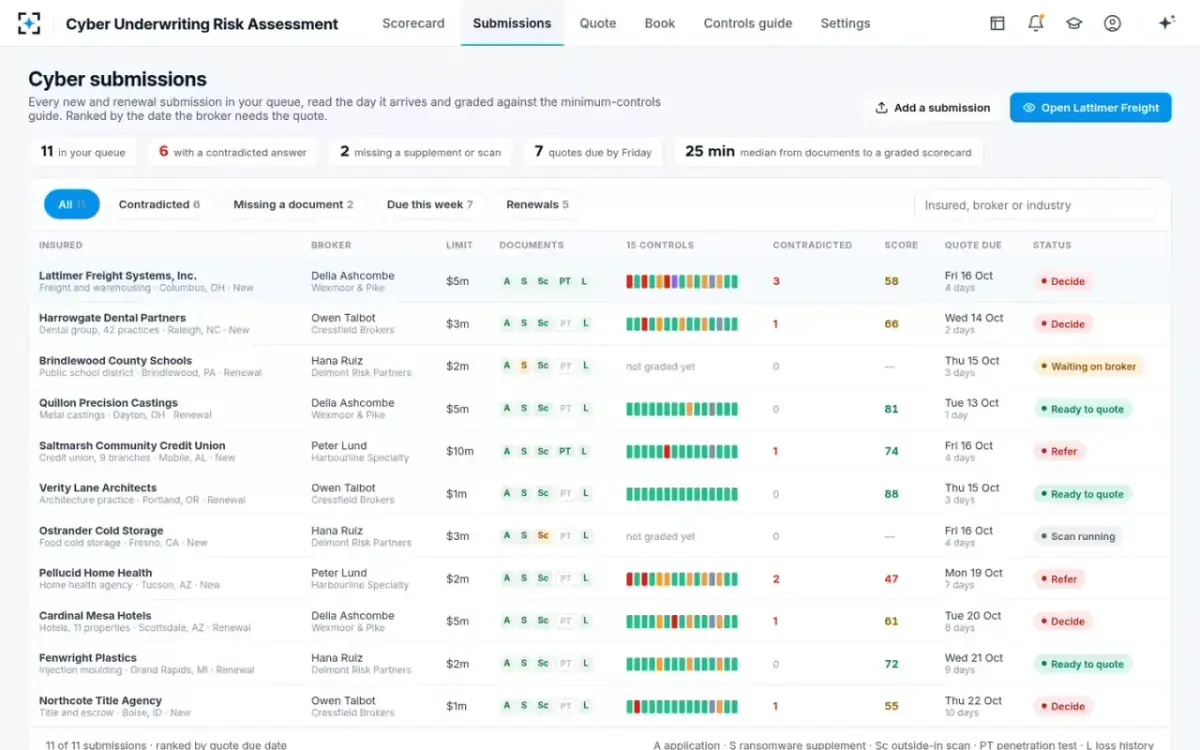The height and width of the screenshot is (750, 1200).
Task: Open the sparkle assistant icon
Action: click(x=1166, y=23)
